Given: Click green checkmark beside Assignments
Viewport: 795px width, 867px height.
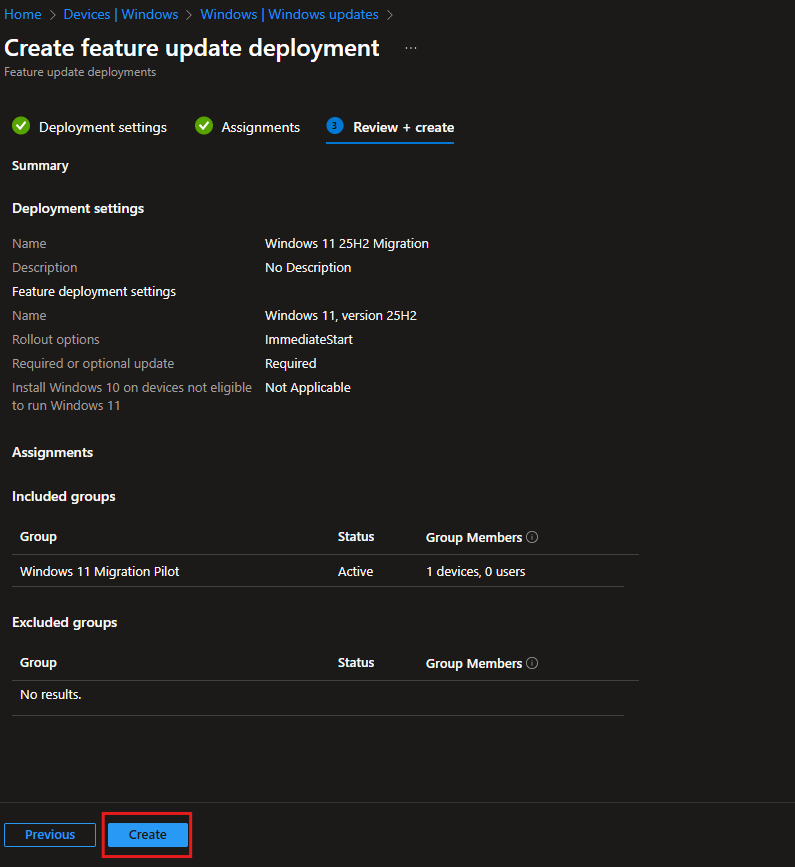Looking at the screenshot, I should [204, 126].
